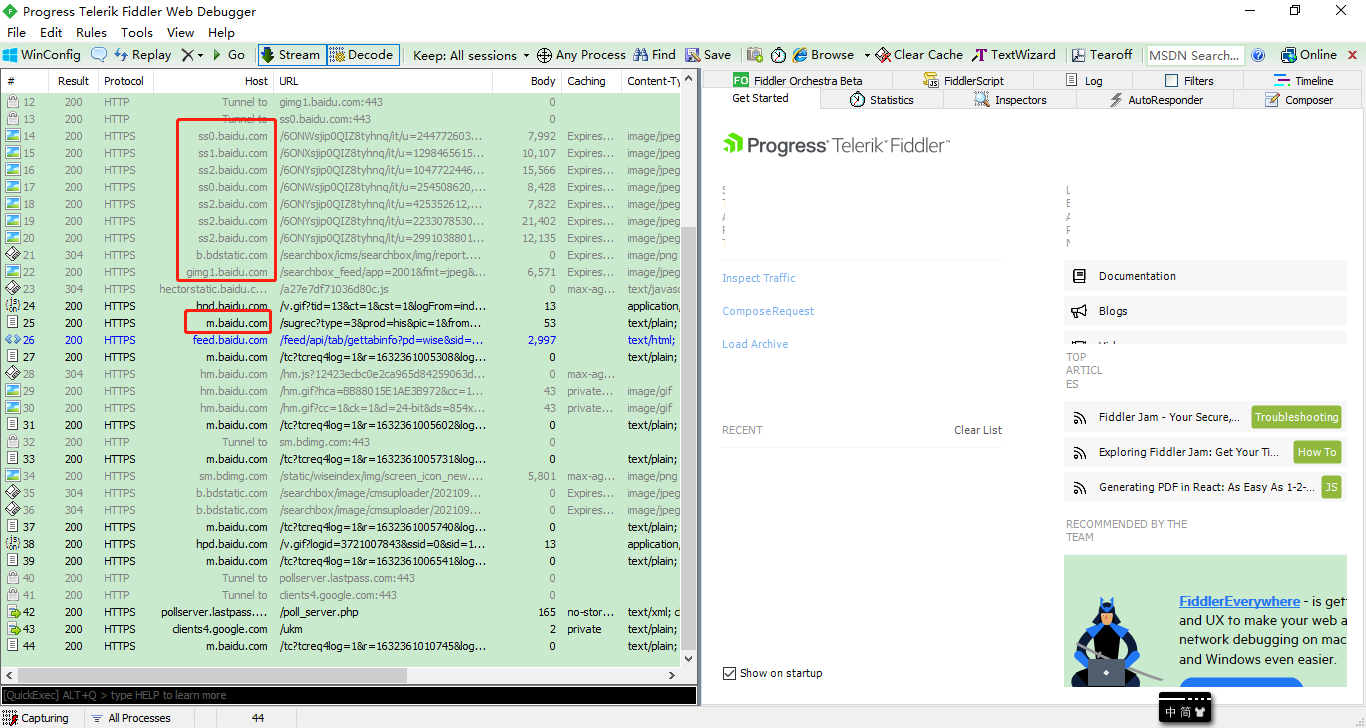Image resolution: width=1366 pixels, height=728 pixels.
Task: Click the timer stopwatch toolbar icon
Action: [778, 55]
